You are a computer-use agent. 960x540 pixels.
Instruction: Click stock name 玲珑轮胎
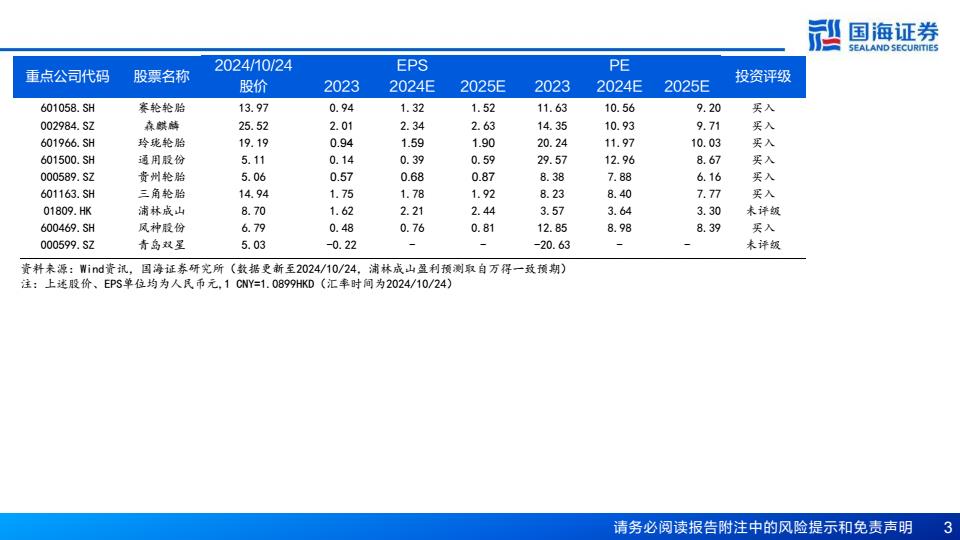pos(162,143)
